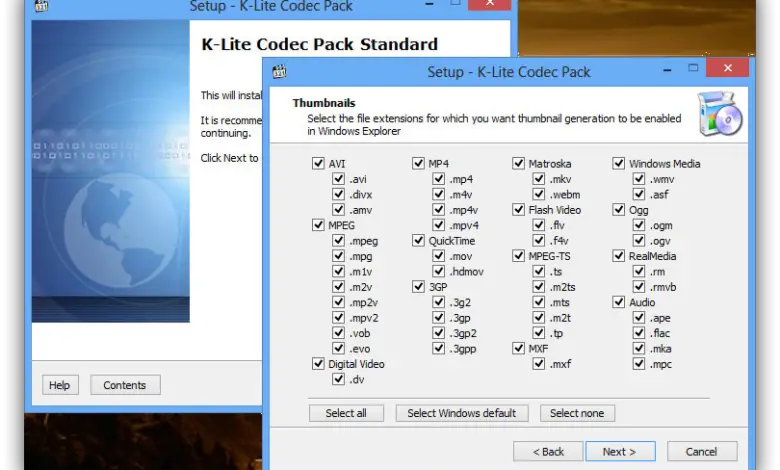Uncheck the .rmvb extension
The width and height of the screenshot is (780, 470).
tap(639, 286)
